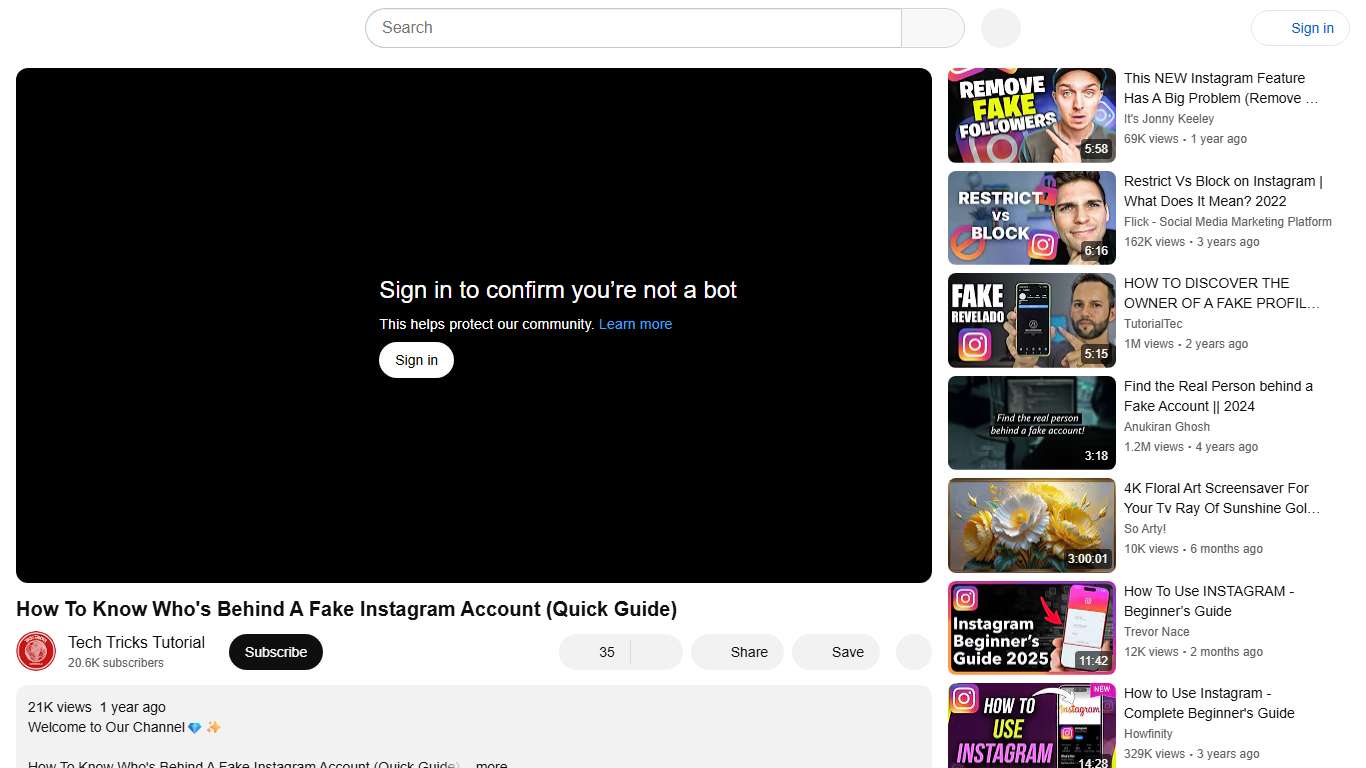This screenshot has height=768, width=1366.
Task: Click the Remove Fake Followers thumbnail
Action: click(x=1031, y=114)
